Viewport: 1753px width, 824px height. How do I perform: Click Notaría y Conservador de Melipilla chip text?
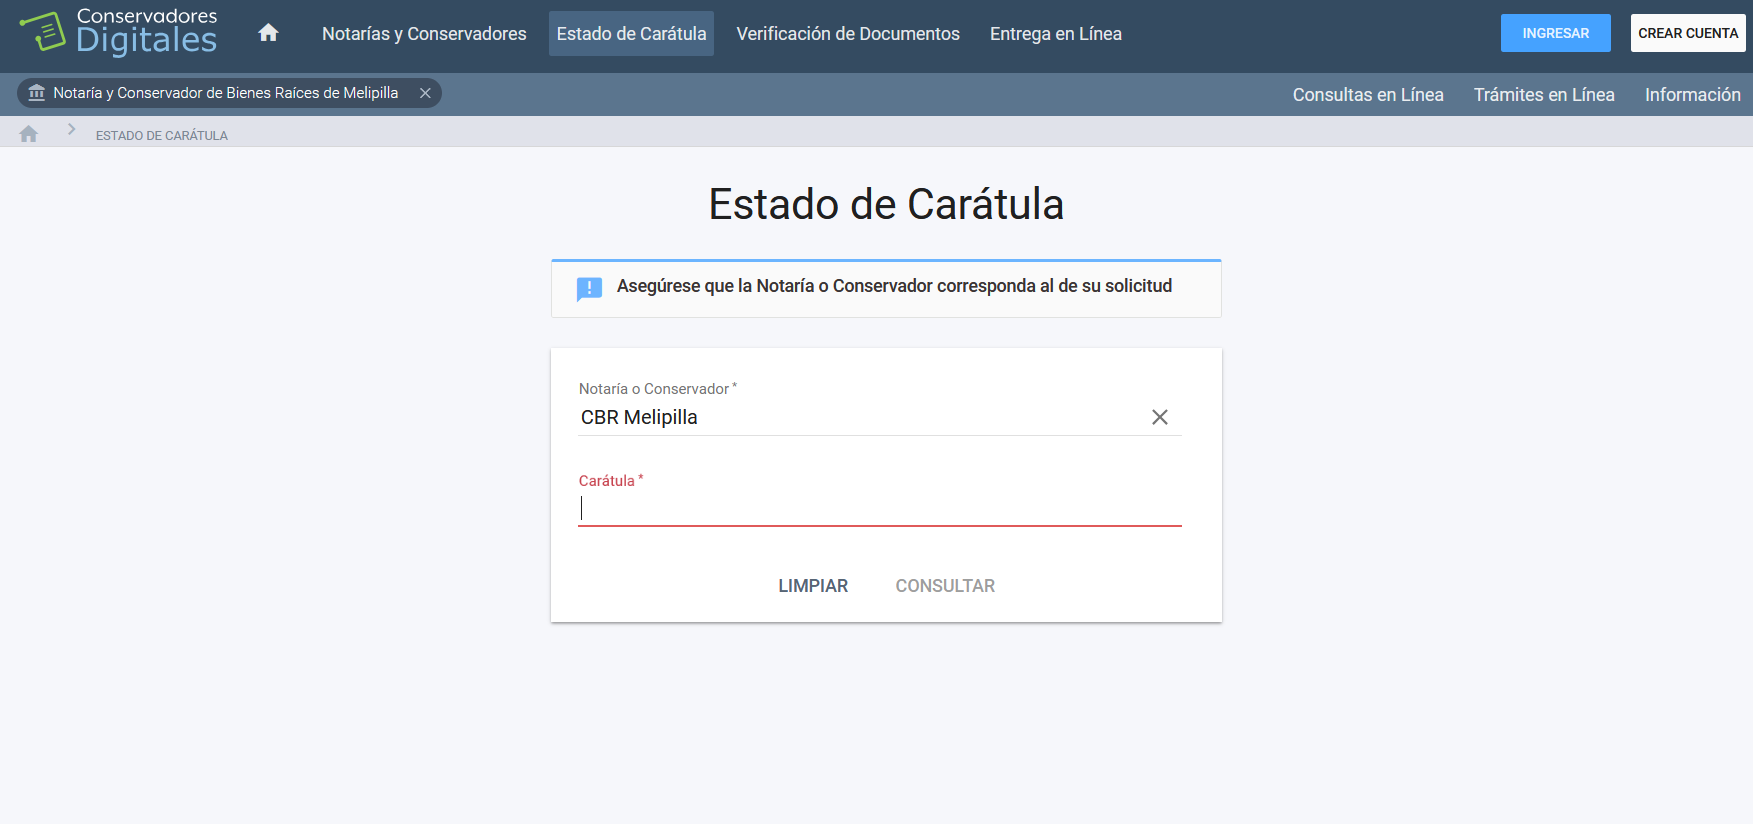pos(226,93)
